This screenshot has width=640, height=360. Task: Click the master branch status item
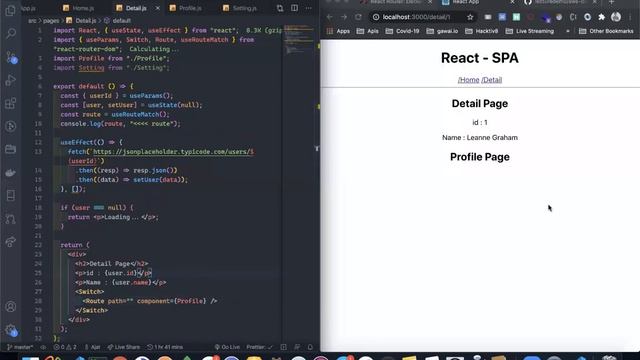pos(20,347)
